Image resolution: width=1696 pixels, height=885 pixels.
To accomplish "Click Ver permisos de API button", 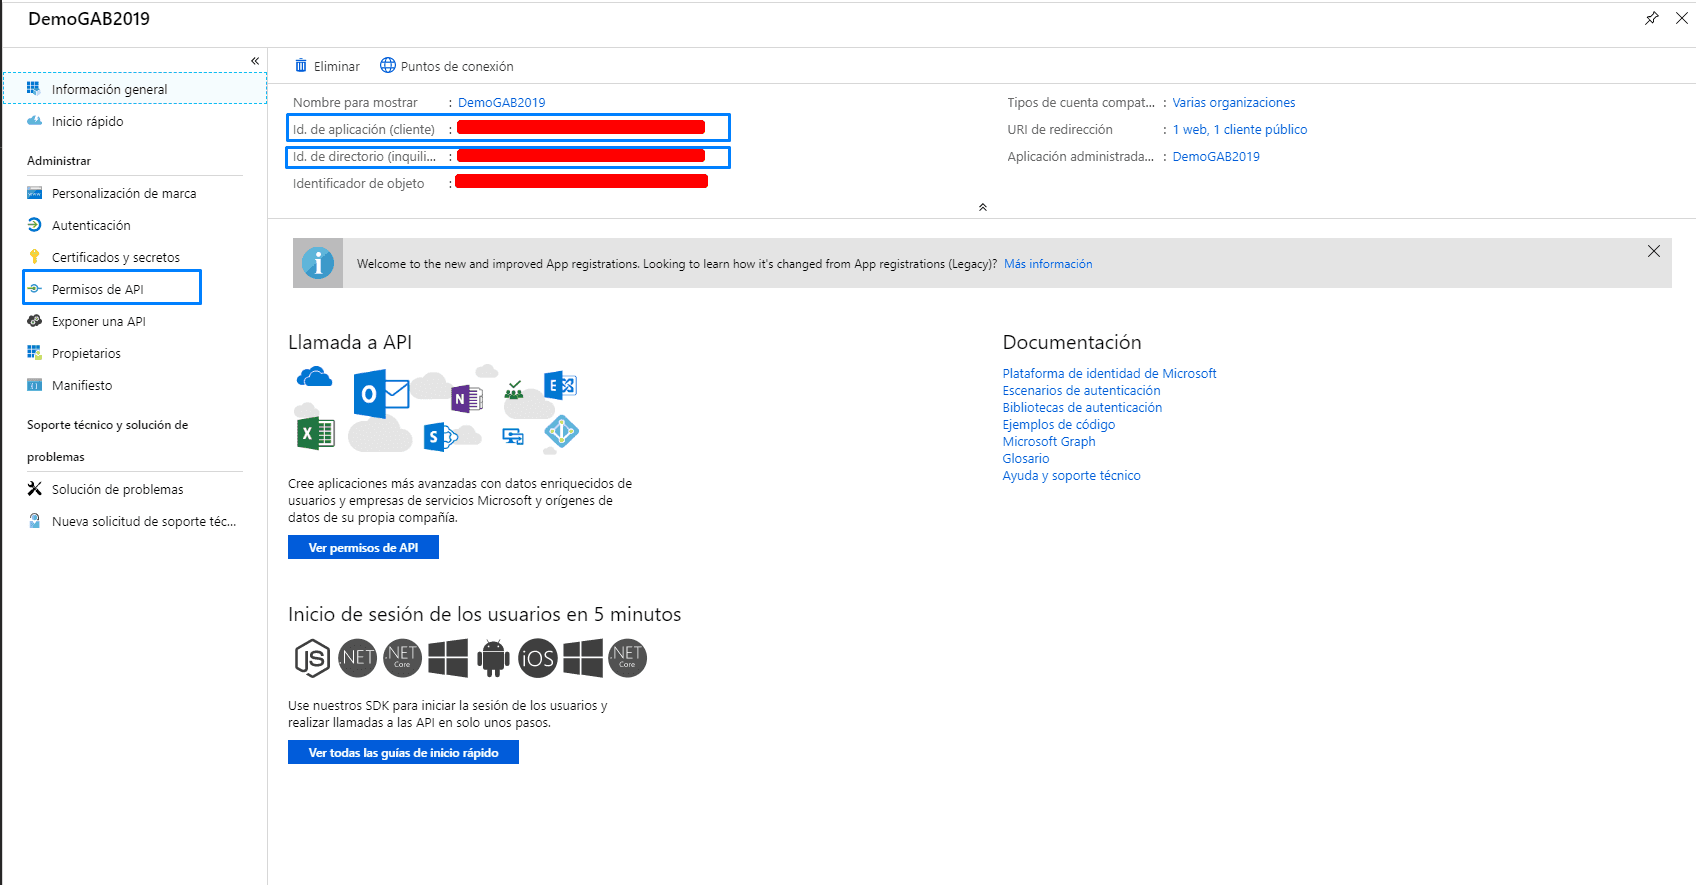I will pyautogui.click(x=363, y=547).
